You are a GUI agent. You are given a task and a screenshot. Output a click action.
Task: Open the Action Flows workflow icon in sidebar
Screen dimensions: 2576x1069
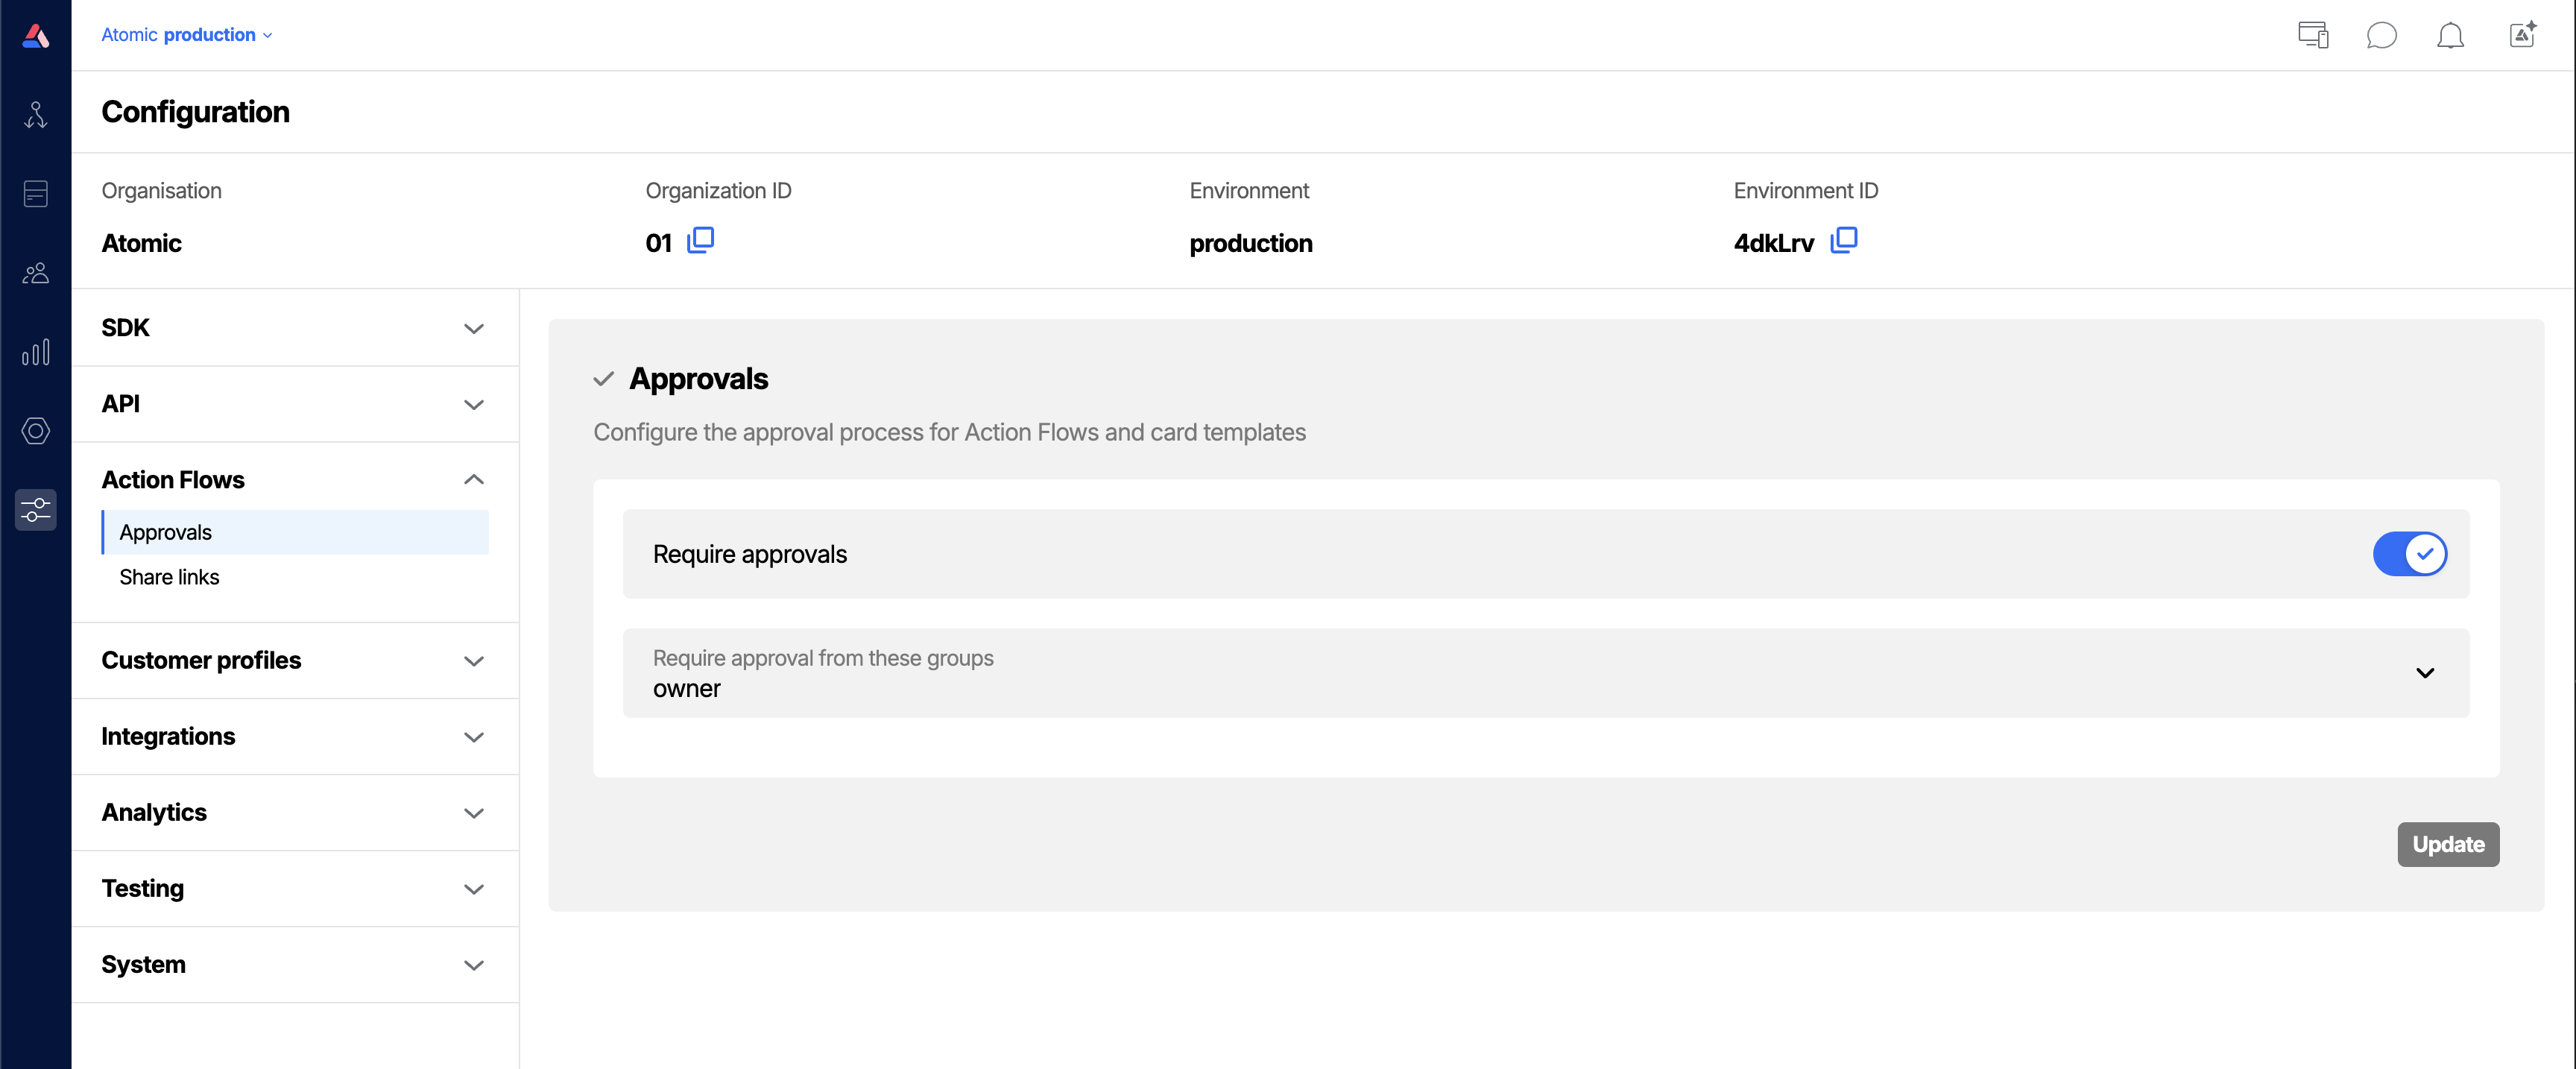pyautogui.click(x=35, y=113)
